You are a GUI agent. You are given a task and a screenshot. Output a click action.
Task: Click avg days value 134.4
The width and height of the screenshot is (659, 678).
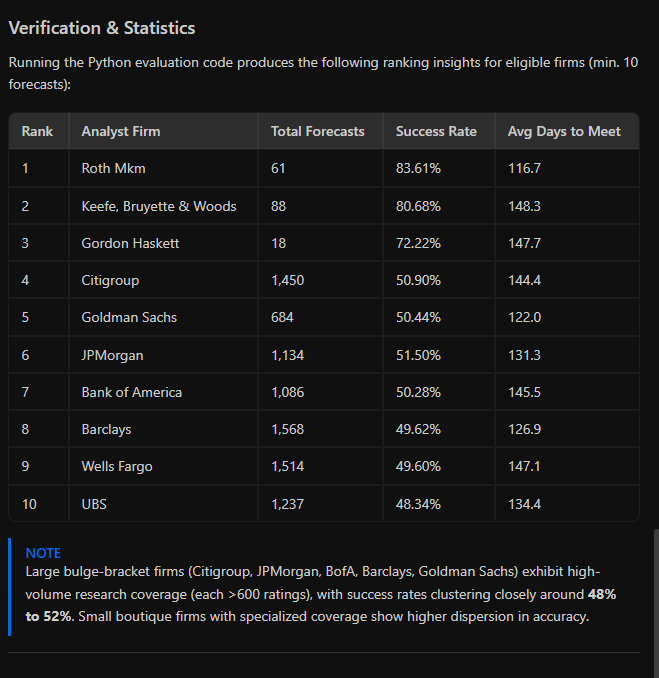pyautogui.click(x=524, y=504)
